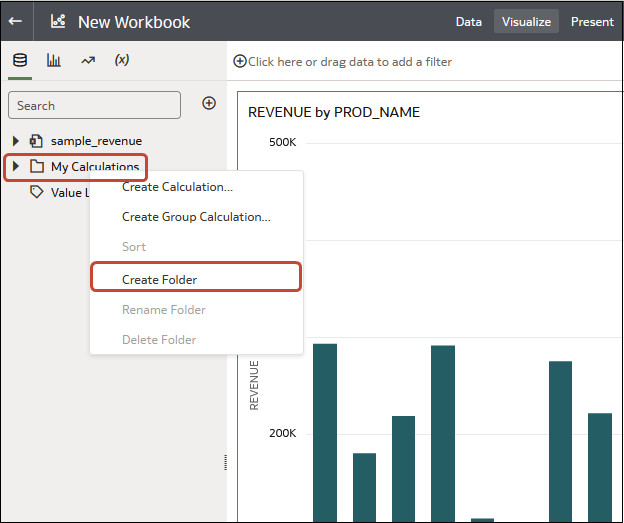Switch to the Present tab
This screenshot has width=624, height=523.
592,21
